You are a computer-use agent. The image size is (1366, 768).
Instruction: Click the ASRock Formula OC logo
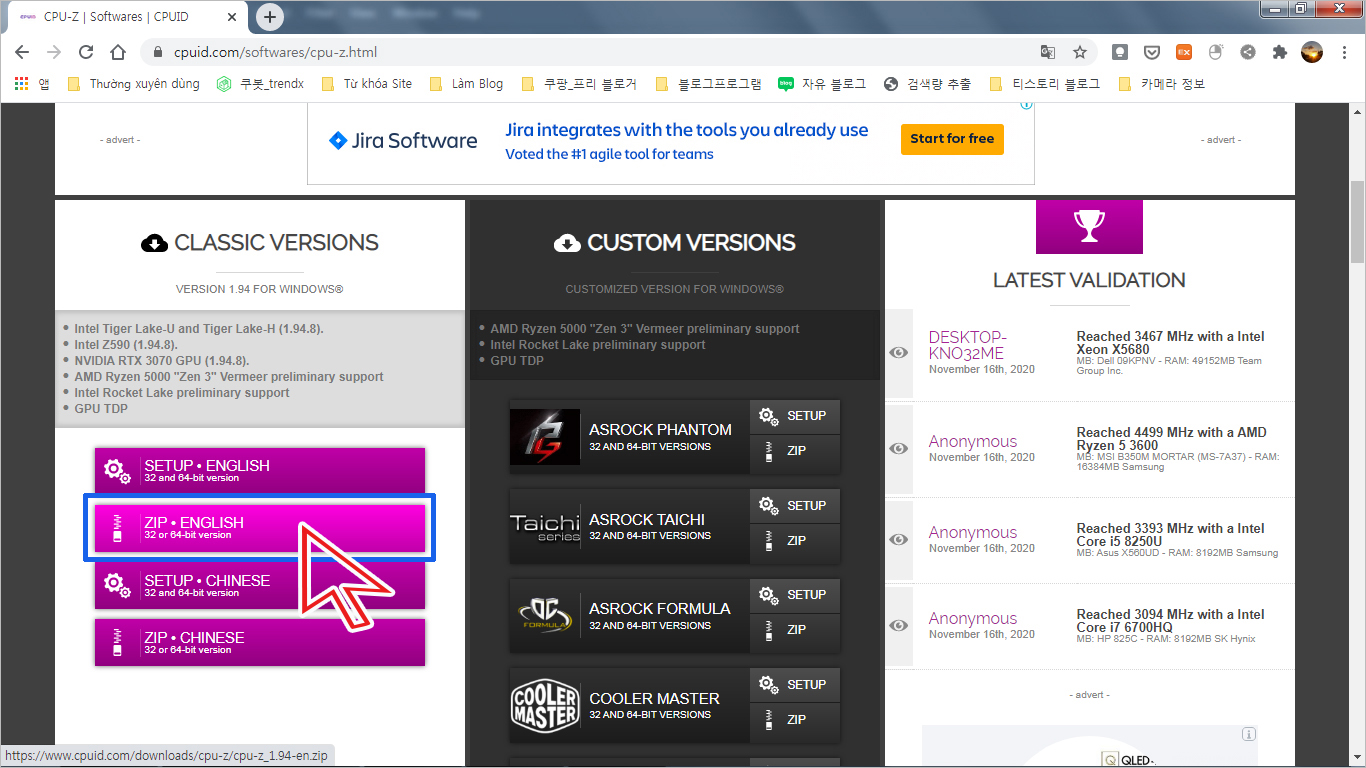tap(545, 616)
